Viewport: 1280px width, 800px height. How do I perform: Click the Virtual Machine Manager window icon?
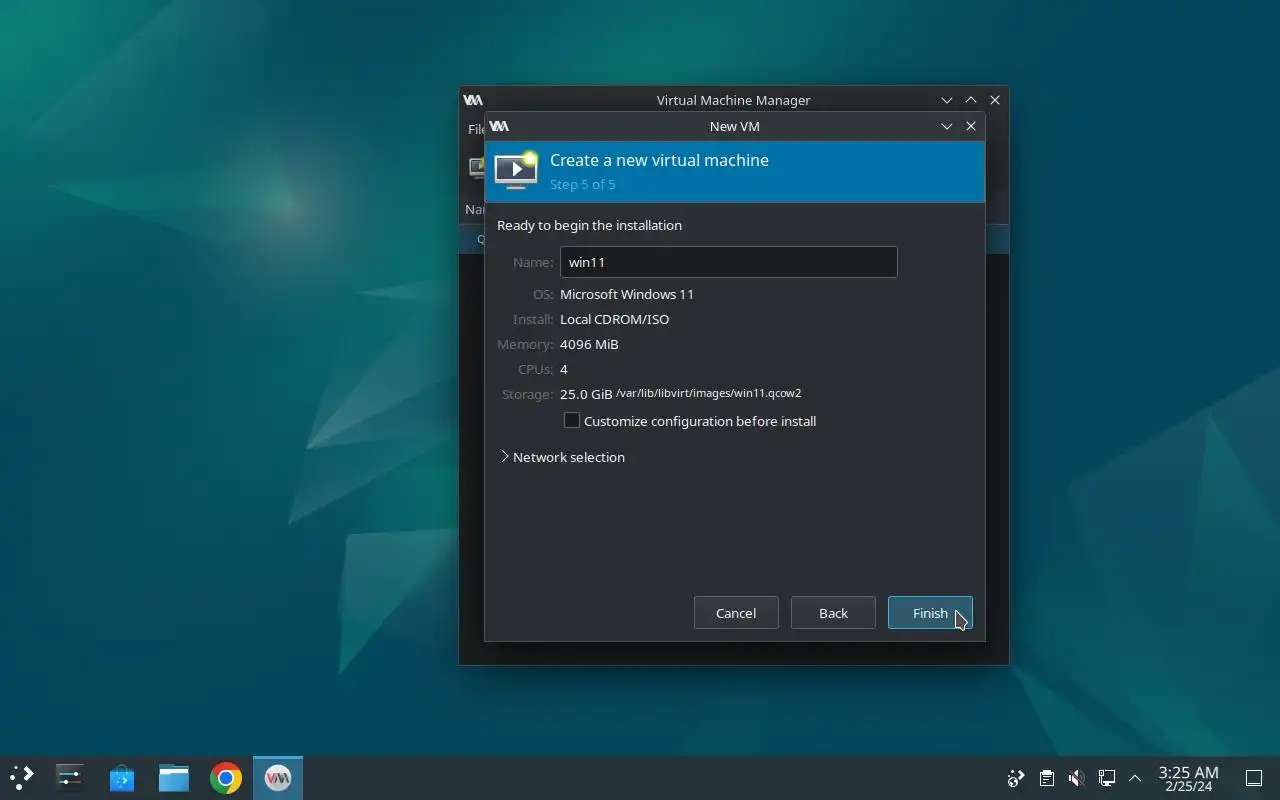[x=473, y=100]
